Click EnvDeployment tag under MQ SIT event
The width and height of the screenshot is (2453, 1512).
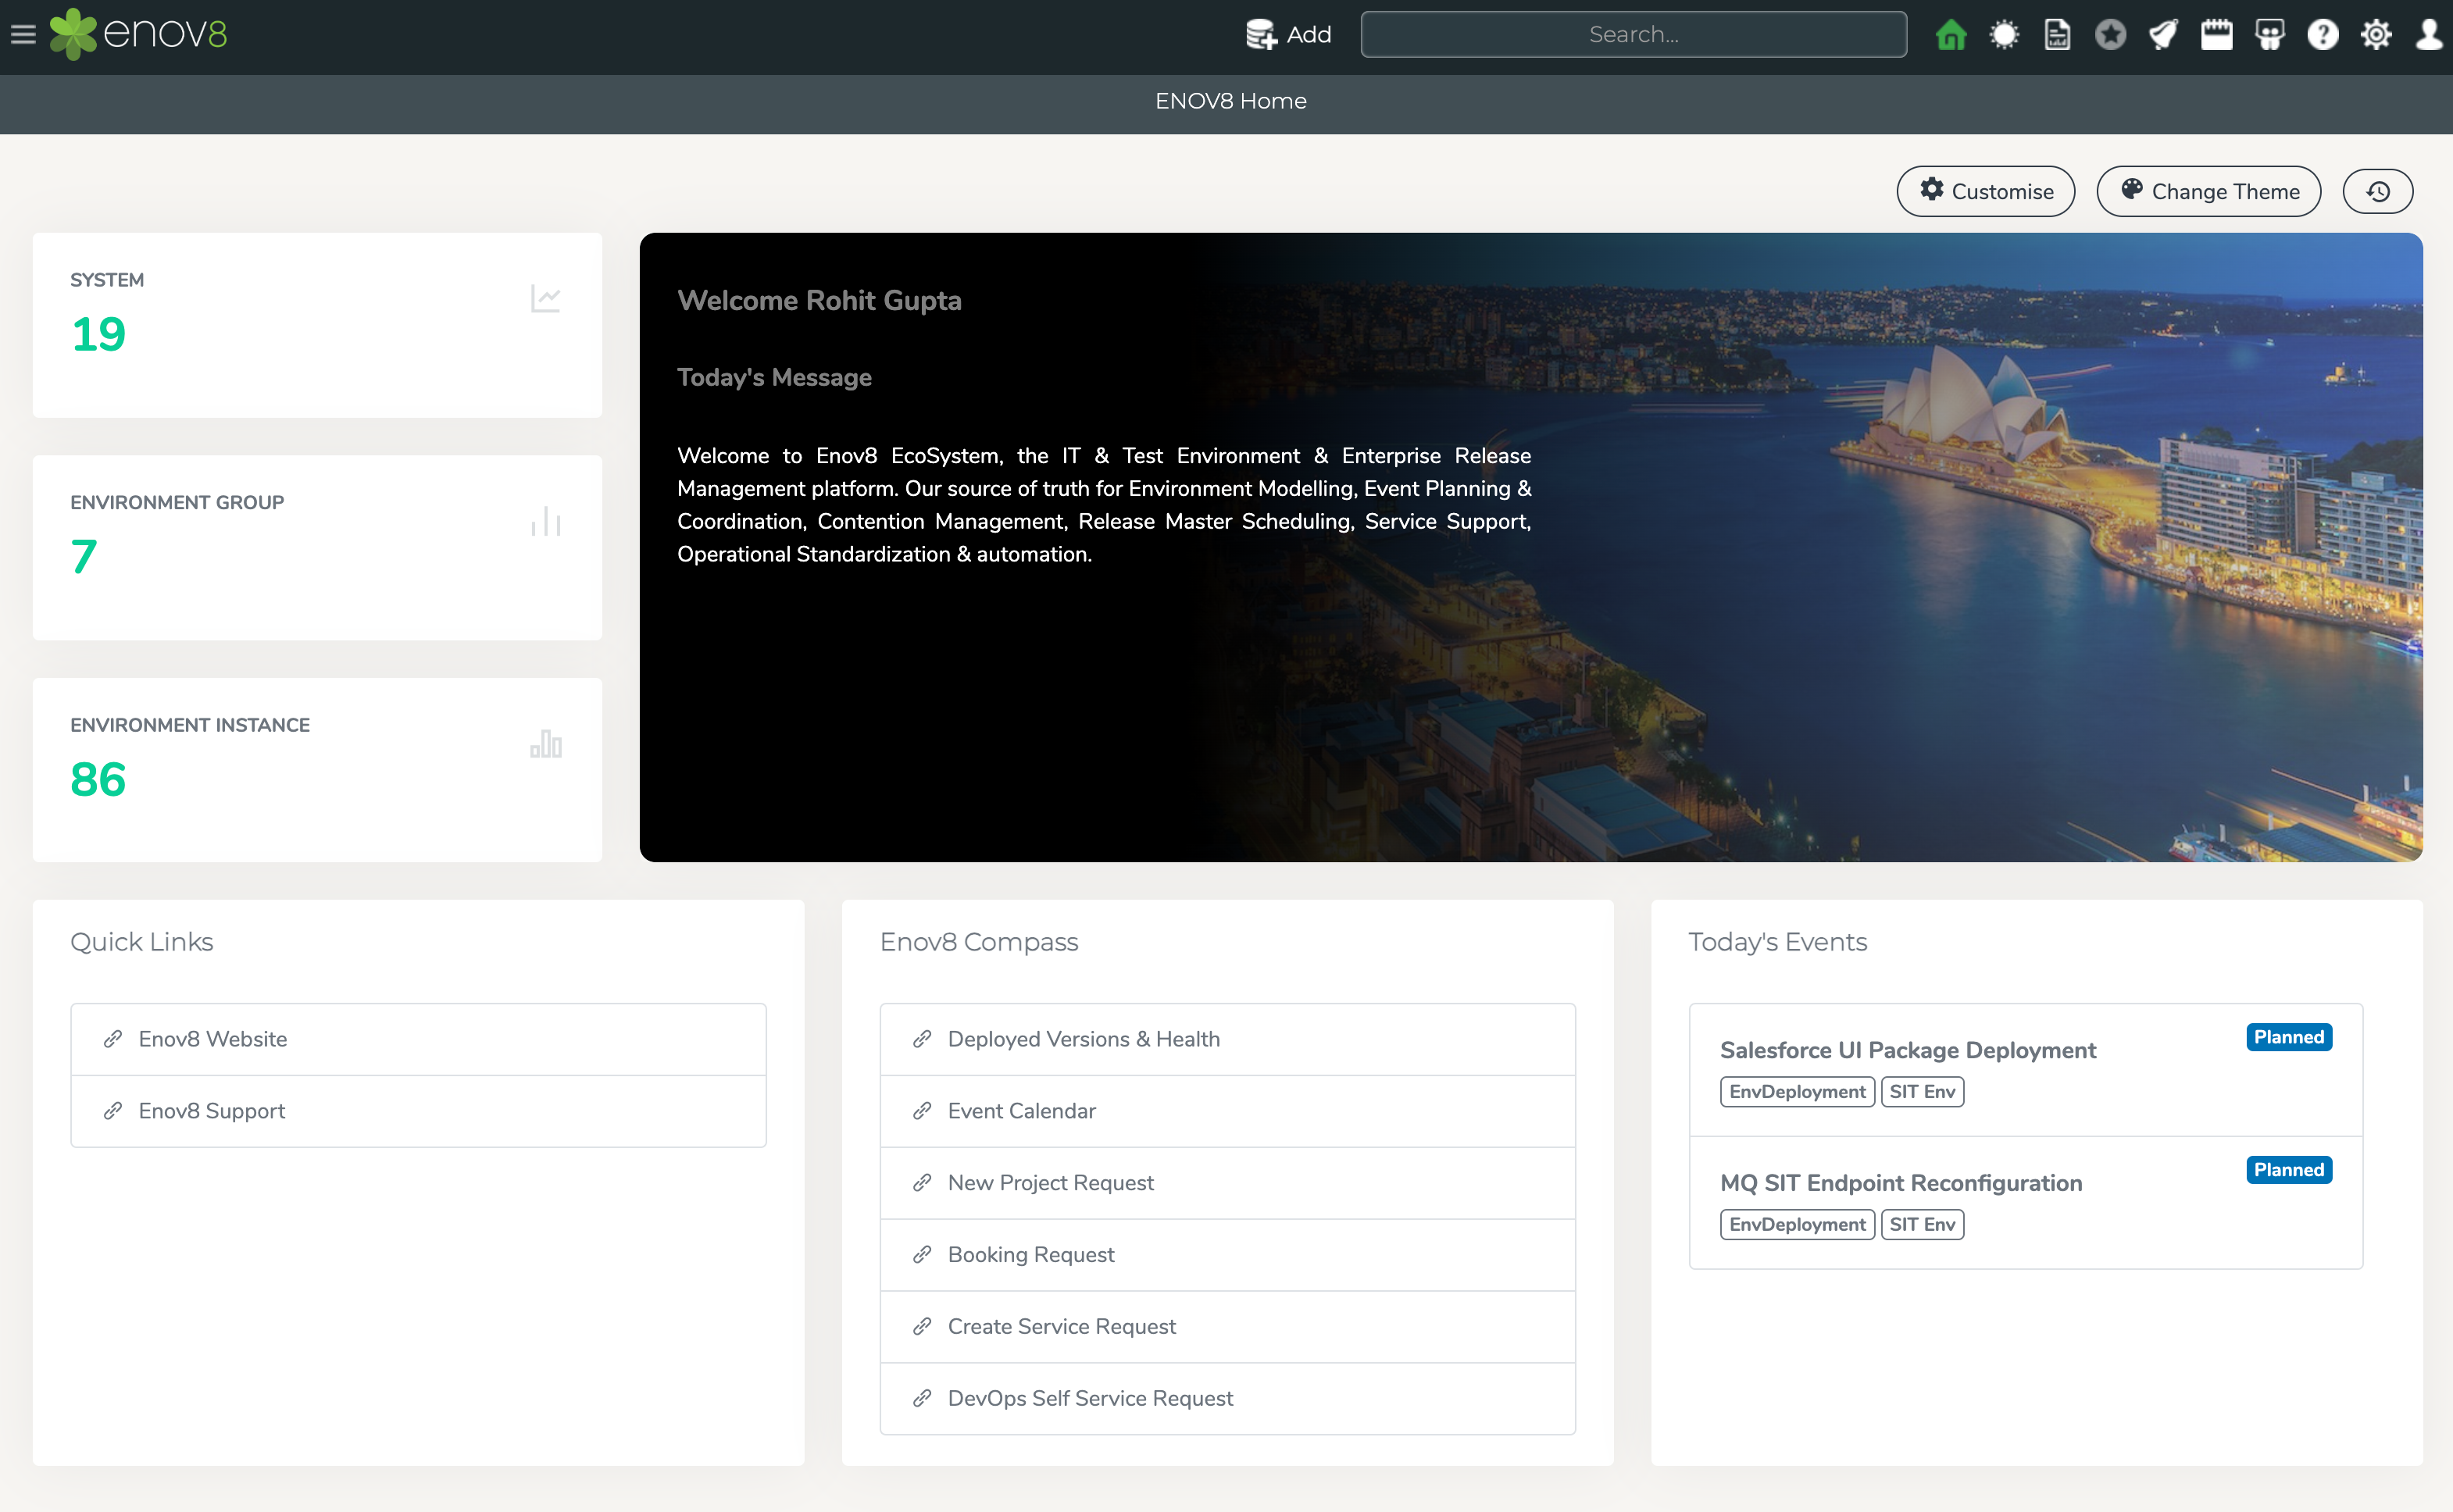(x=1797, y=1225)
